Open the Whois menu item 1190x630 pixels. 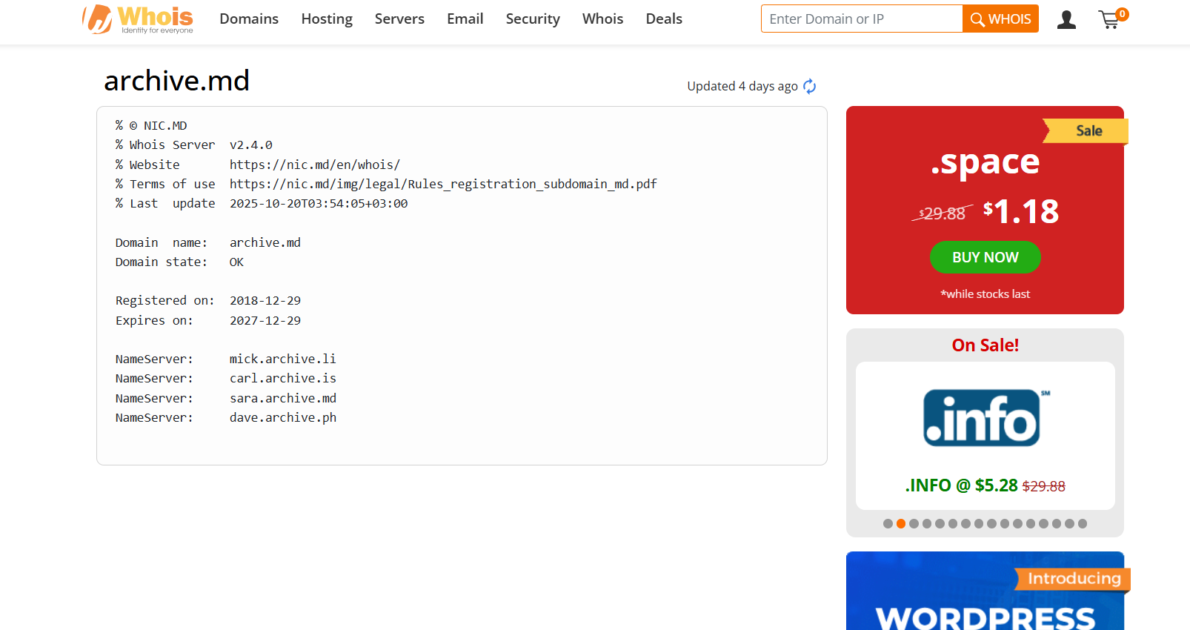pos(603,19)
